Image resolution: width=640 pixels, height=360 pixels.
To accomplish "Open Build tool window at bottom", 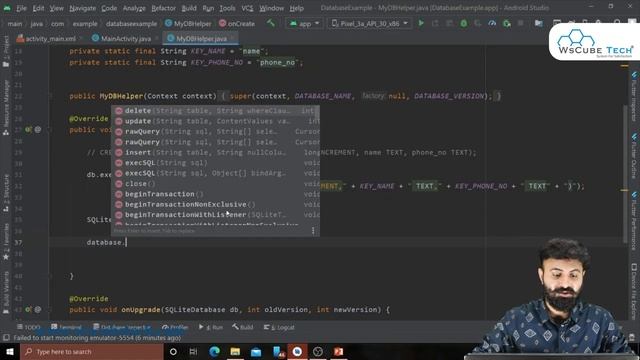I will pos(243,327).
